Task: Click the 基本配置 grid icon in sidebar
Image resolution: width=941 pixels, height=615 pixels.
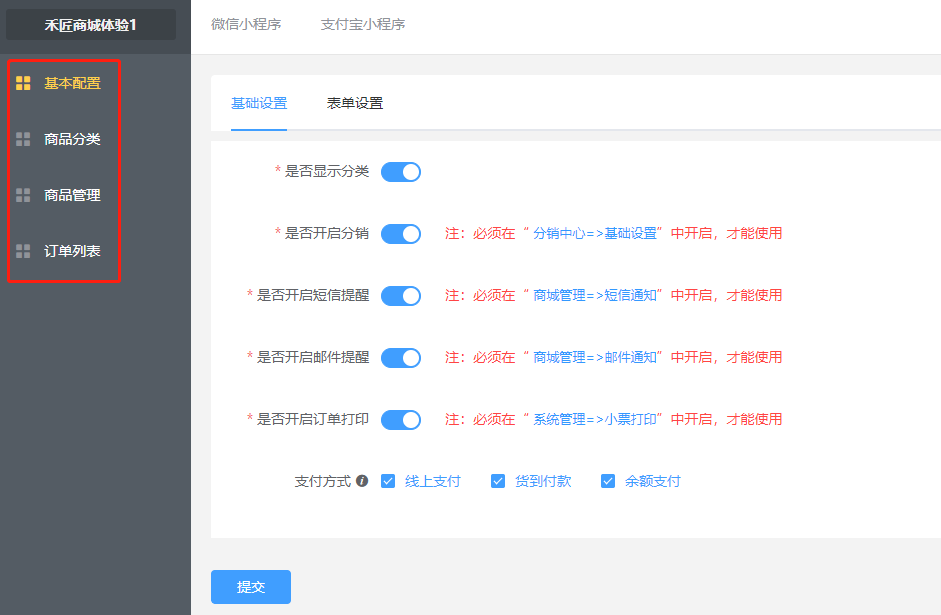Action: (23, 83)
